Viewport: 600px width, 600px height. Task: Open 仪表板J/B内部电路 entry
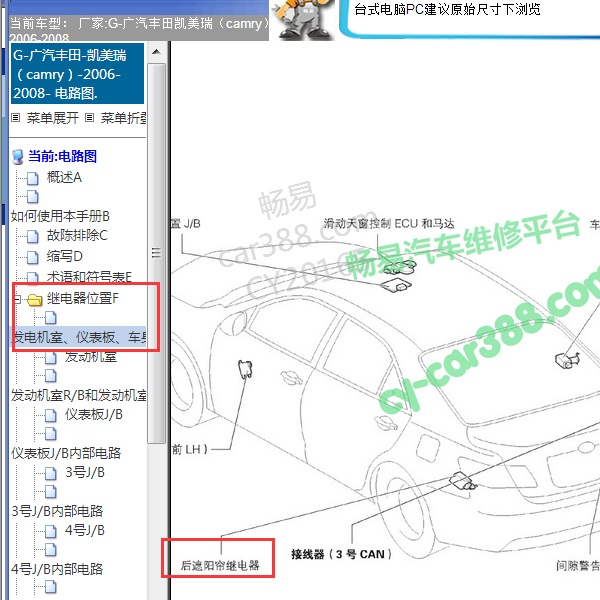pyautogui.click(x=66, y=453)
